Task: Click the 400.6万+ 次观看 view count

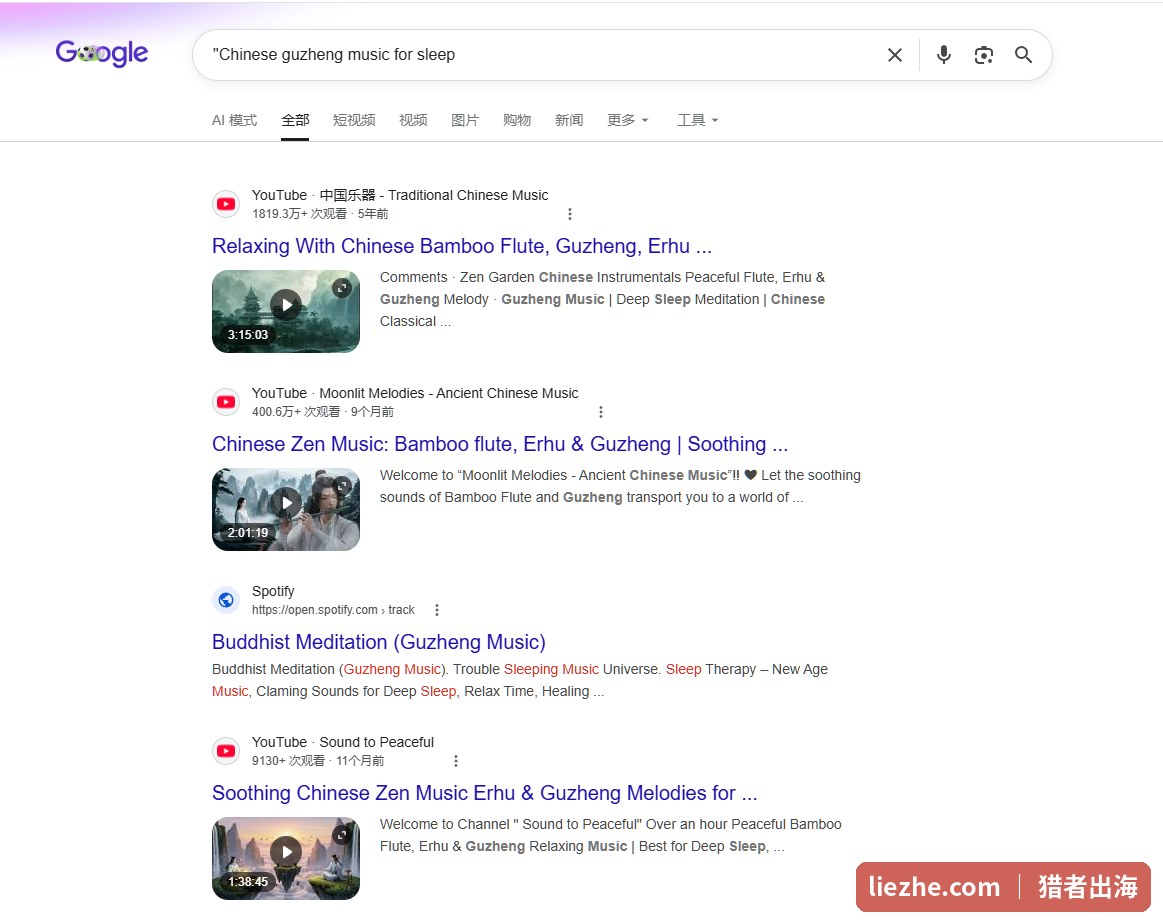Action: click(x=296, y=412)
